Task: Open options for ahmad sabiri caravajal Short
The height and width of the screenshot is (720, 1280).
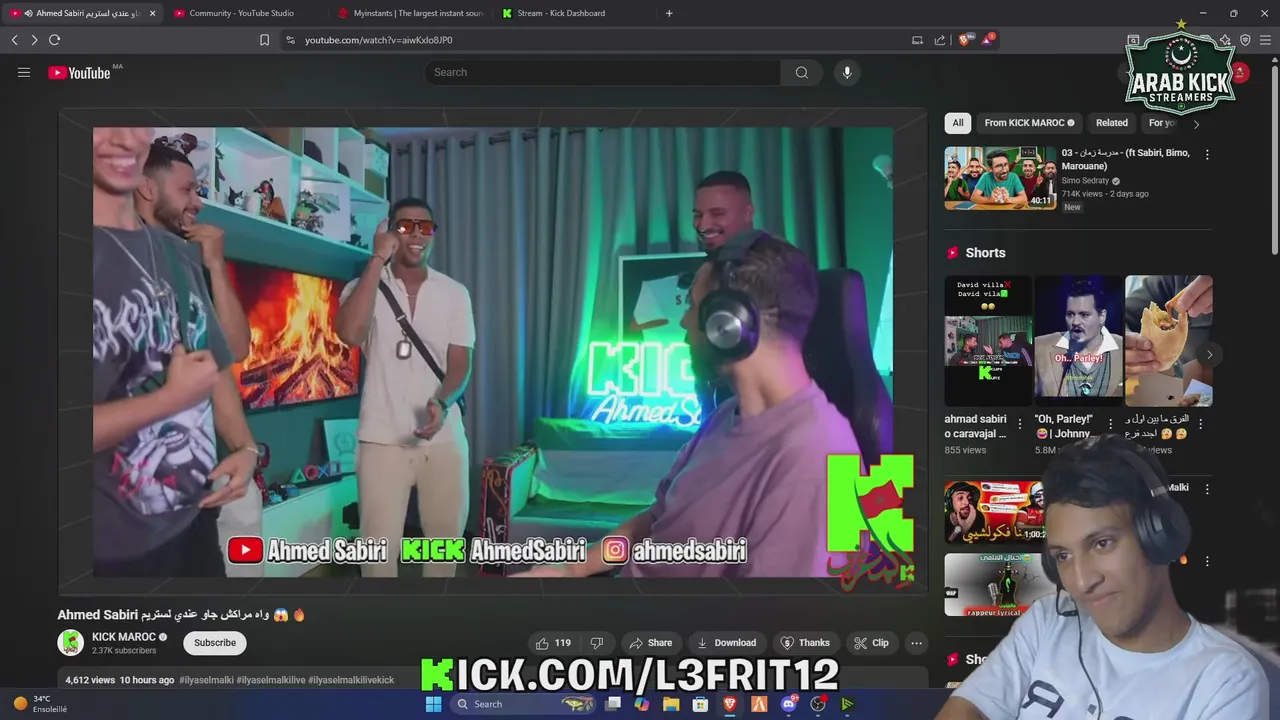Action: point(1020,424)
